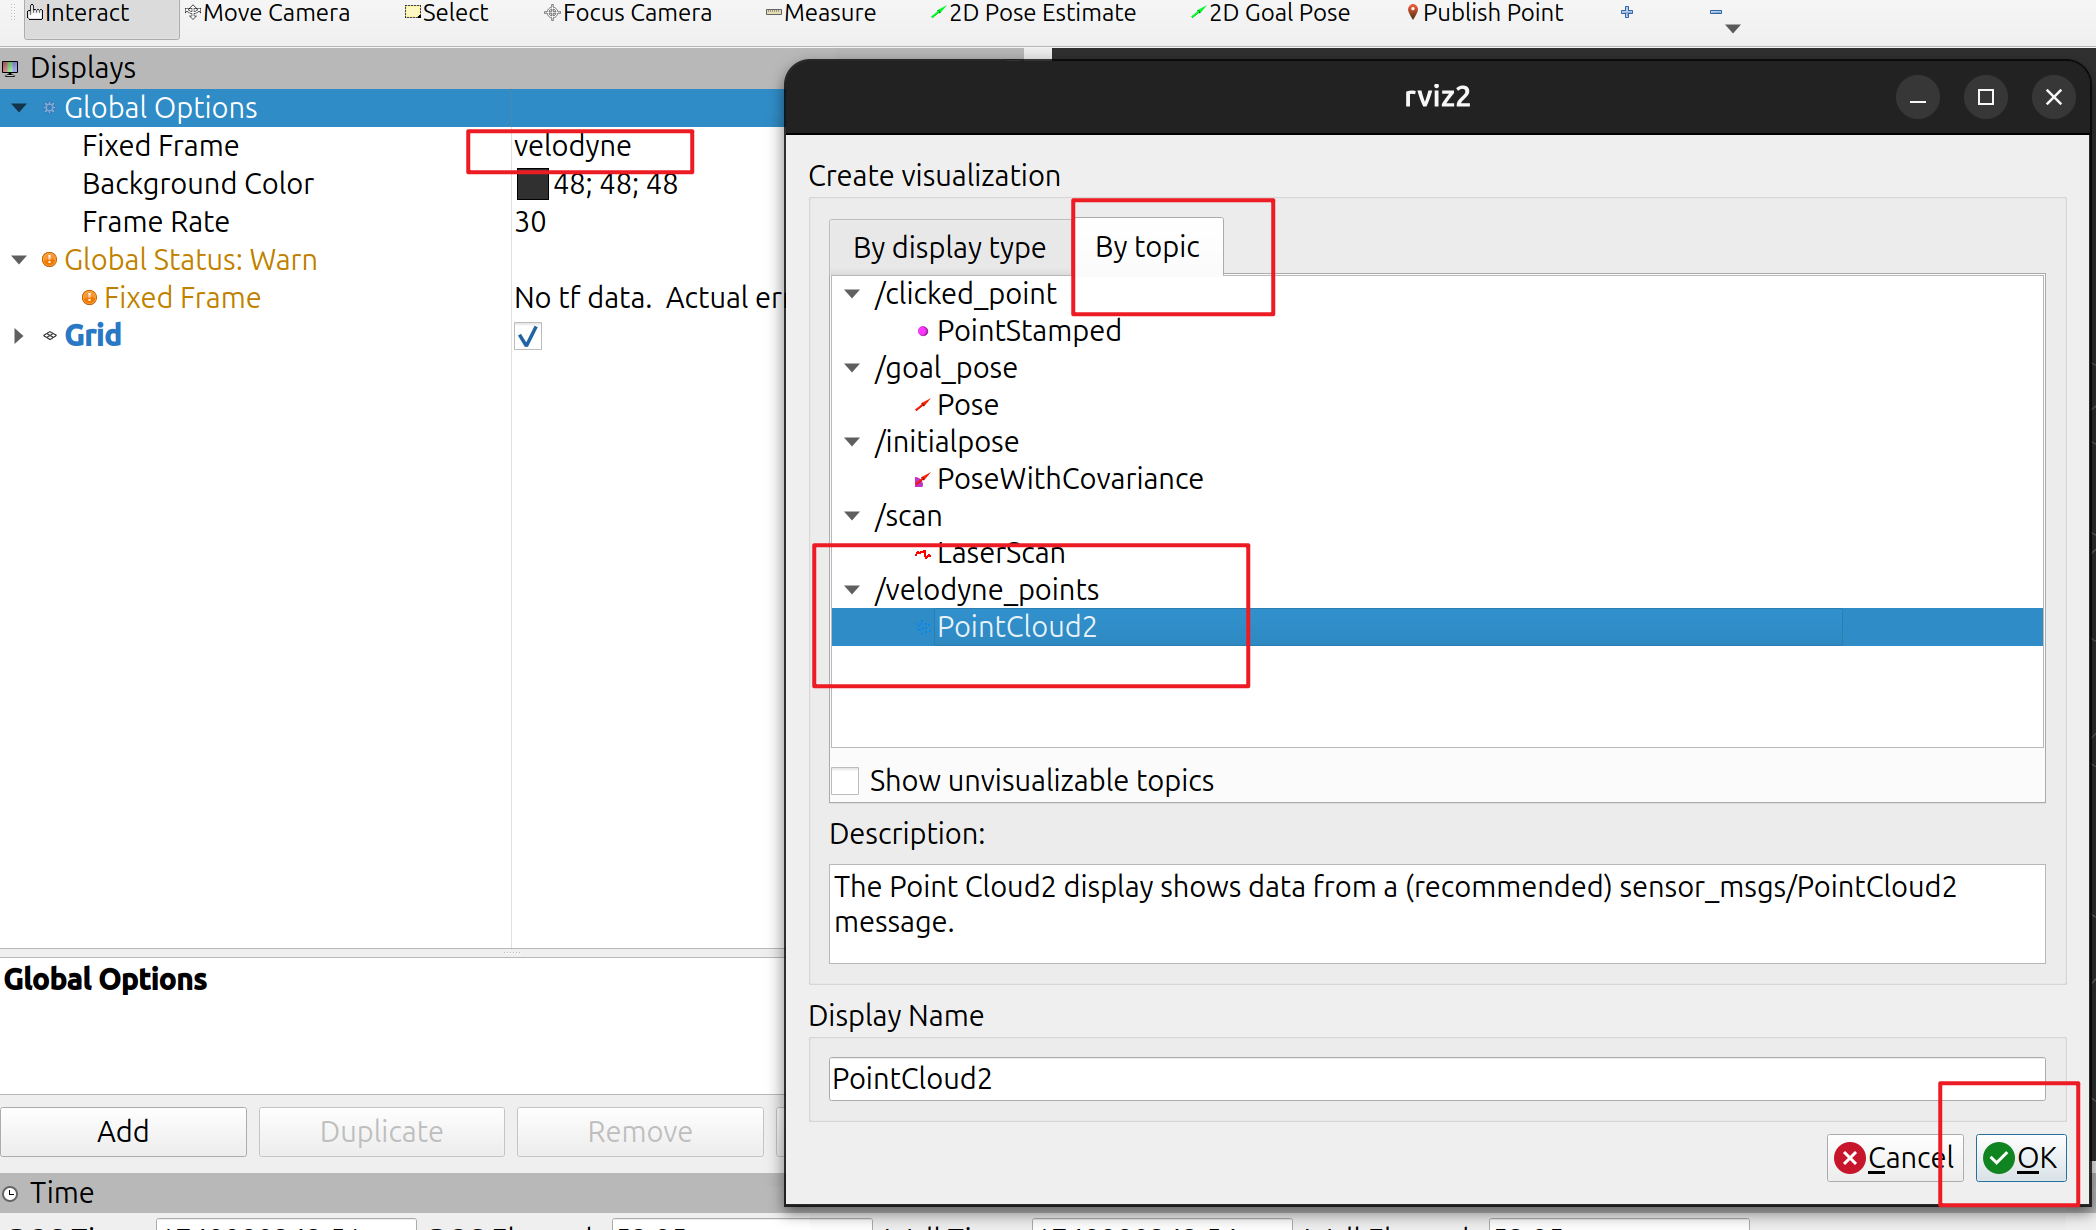The image size is (2096, 1230).
Task: Collapse the /velodyne_points topic tree
Action: (x=852, y=590)
